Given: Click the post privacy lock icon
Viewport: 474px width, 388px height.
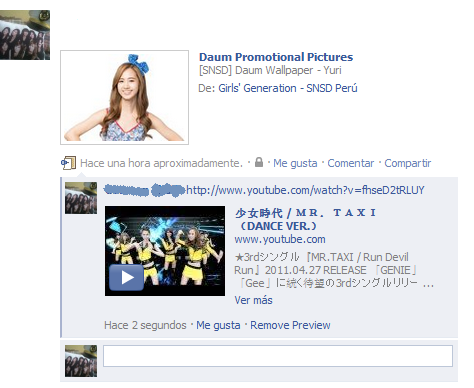Looking at the screenshot, I should [259, 162].
